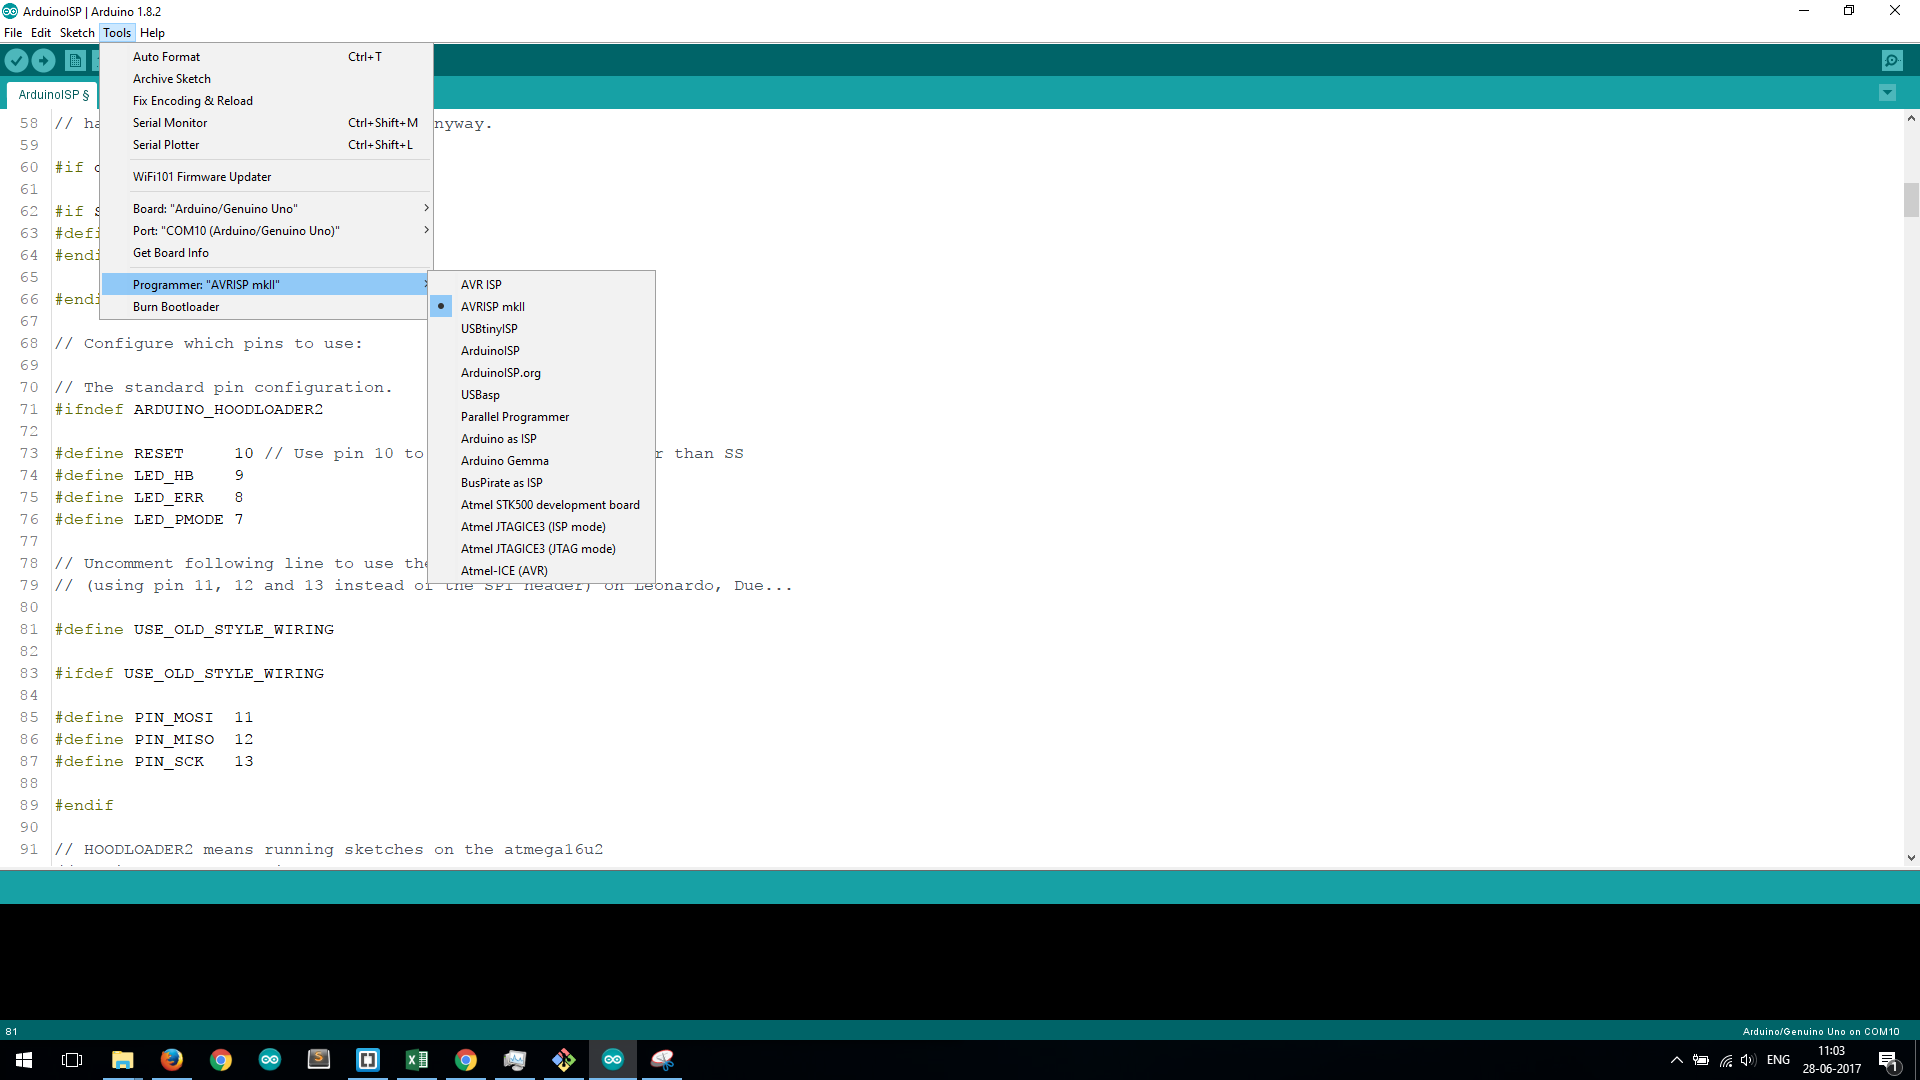Open Git taskbar icon
Viewport: 1920px width, 1080px height.
point(563,1060)
